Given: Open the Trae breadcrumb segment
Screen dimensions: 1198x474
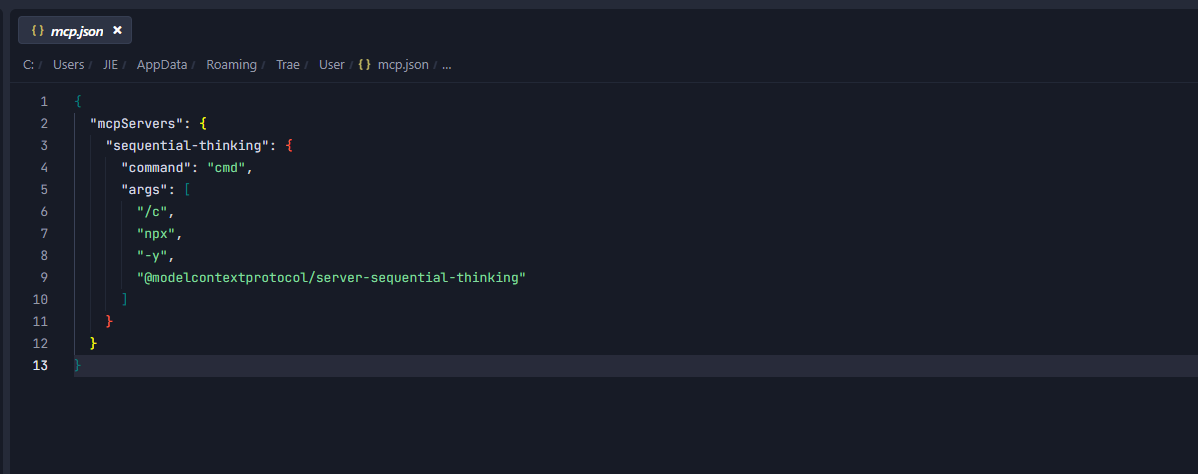Looking at the screenshot, I should tap(288, 65).
